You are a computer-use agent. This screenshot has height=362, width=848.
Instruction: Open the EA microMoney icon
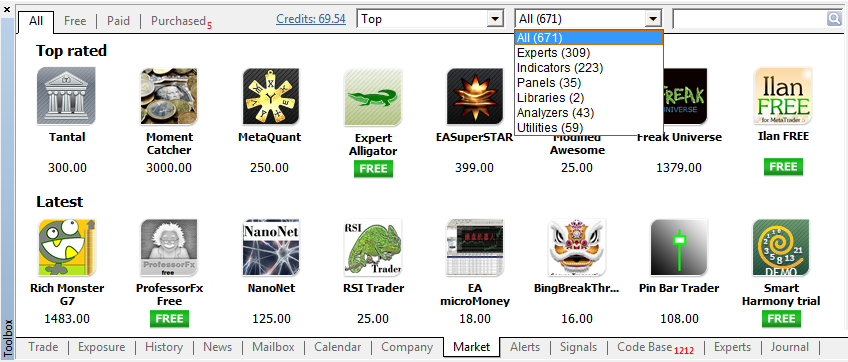point(476,248)
